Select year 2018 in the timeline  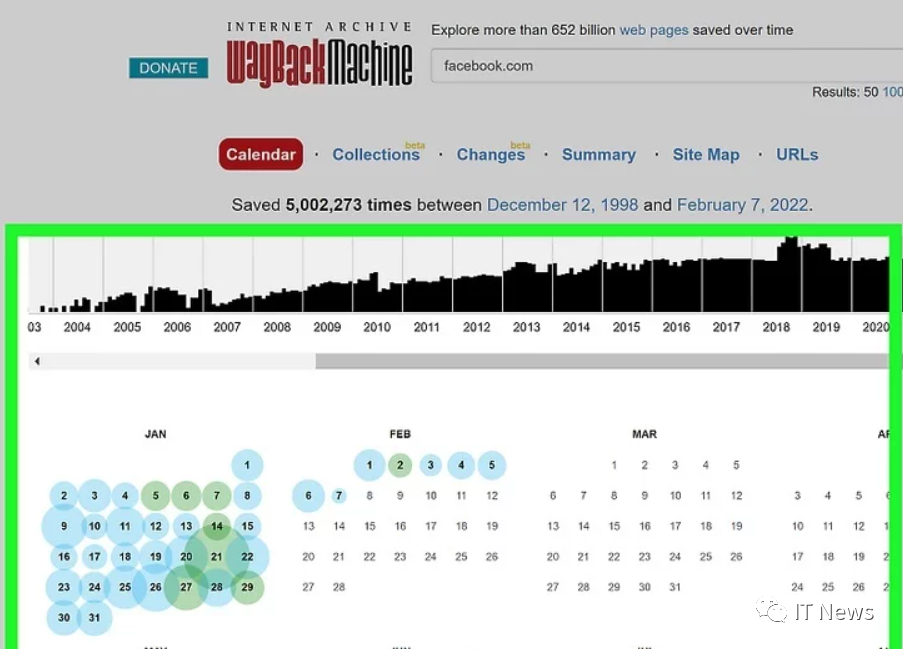coord(776,327)
